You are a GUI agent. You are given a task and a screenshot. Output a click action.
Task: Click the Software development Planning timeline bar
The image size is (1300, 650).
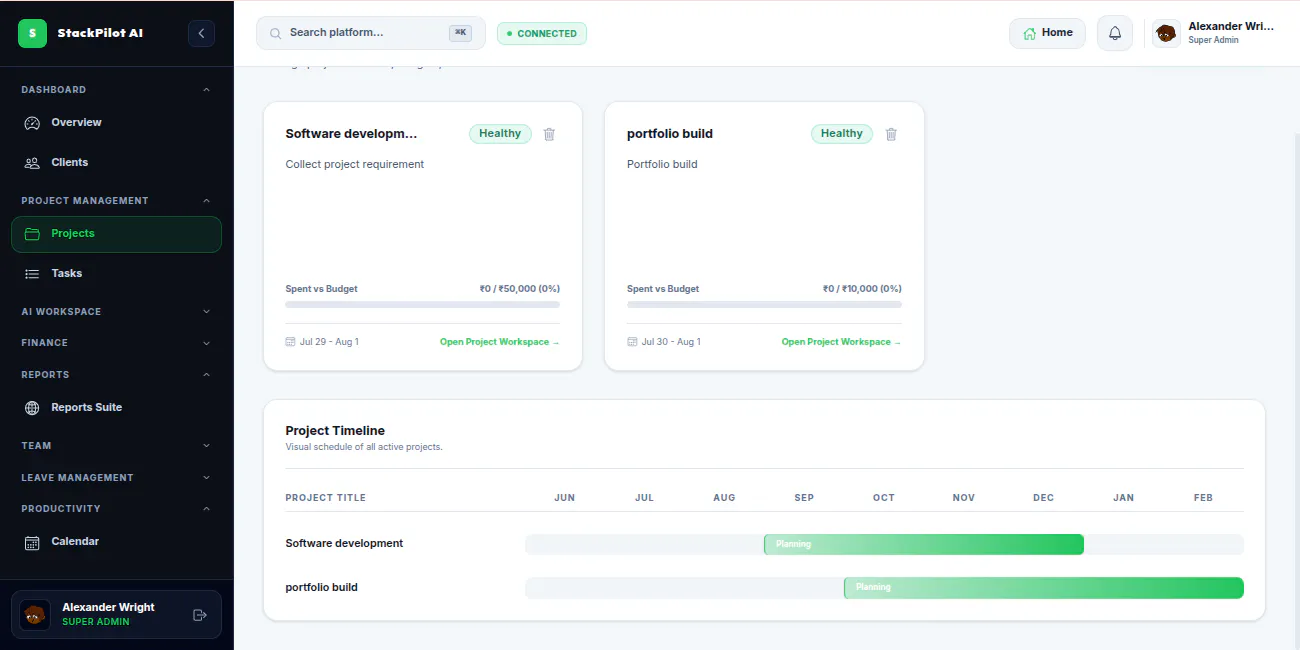click(924, 544)
